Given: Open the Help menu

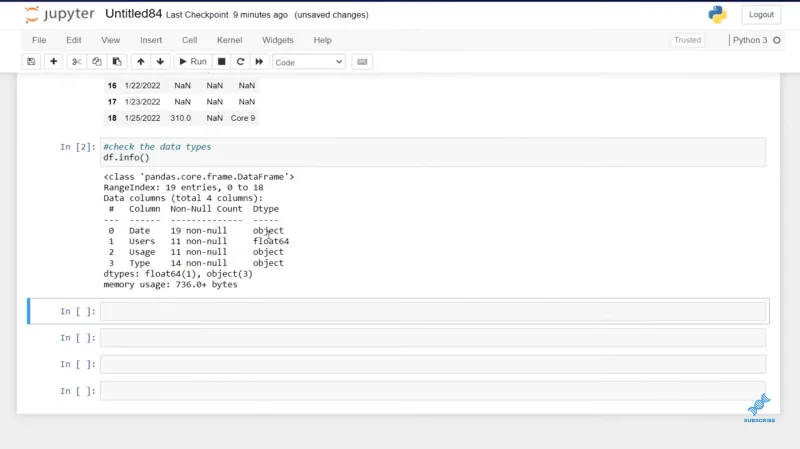Looking at the screenshot, I should [322, 40].
